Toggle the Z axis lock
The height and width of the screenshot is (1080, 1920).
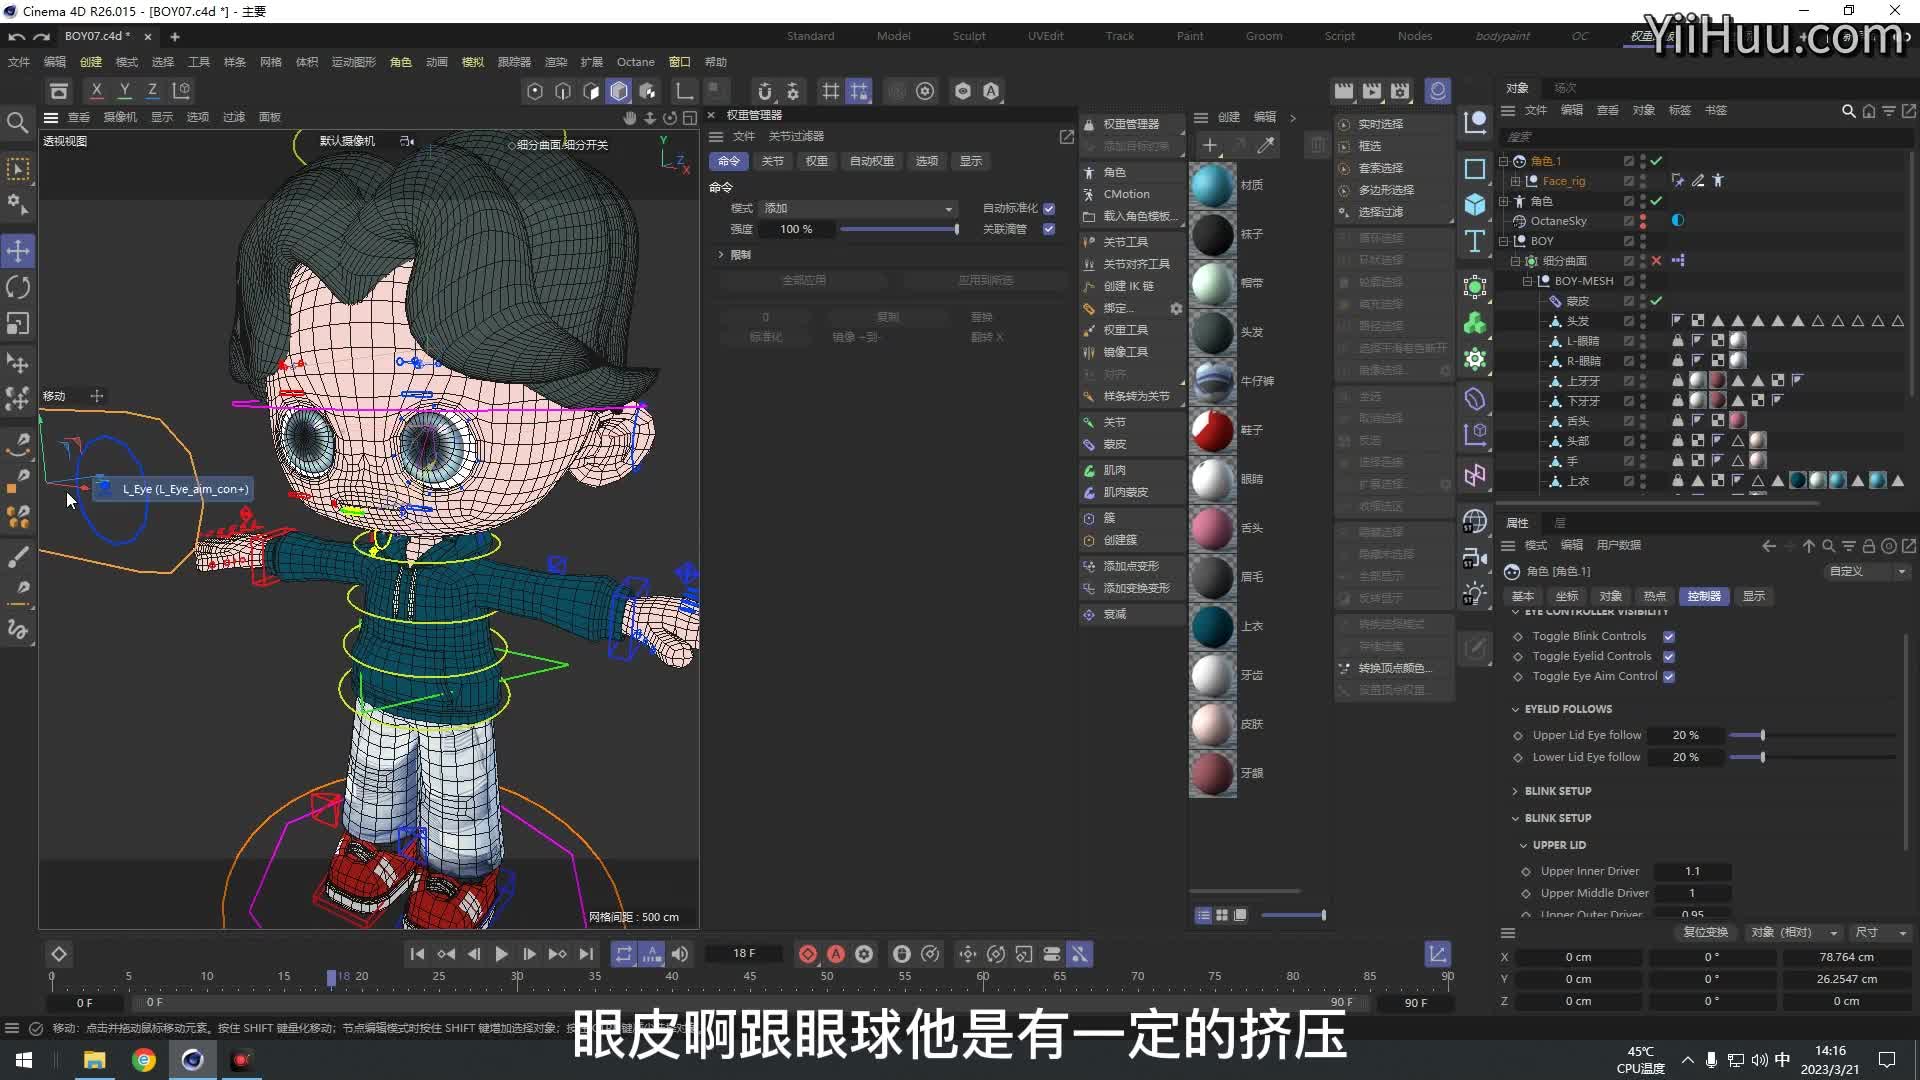pyautogui.click(x=152, y=91)
